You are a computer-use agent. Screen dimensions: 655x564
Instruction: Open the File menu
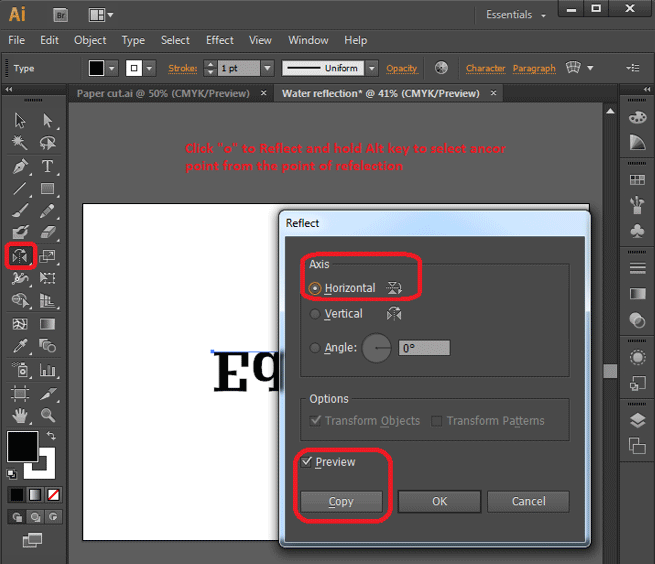17,40
